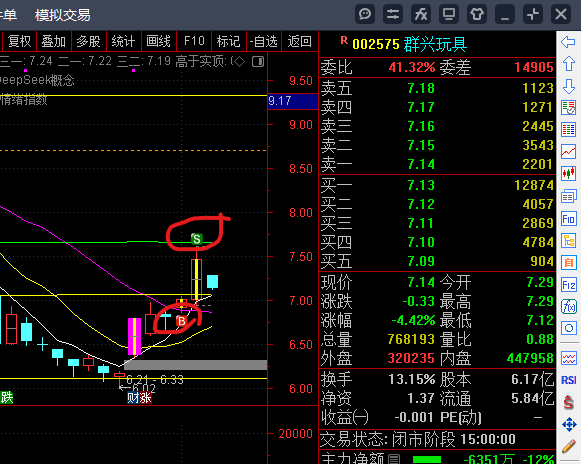Click the 返回 button

[299, 41]
